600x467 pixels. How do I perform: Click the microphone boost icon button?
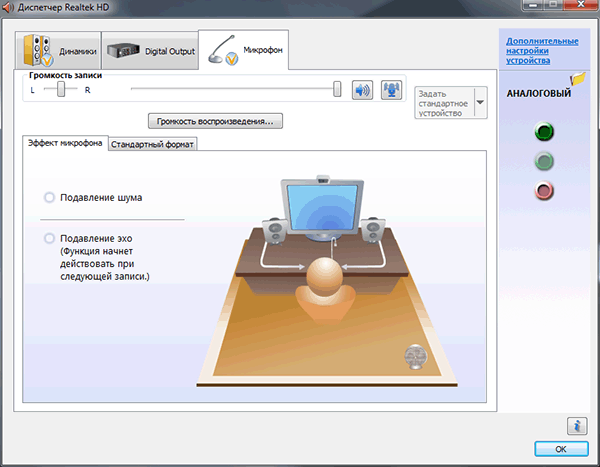coord(391,90)
